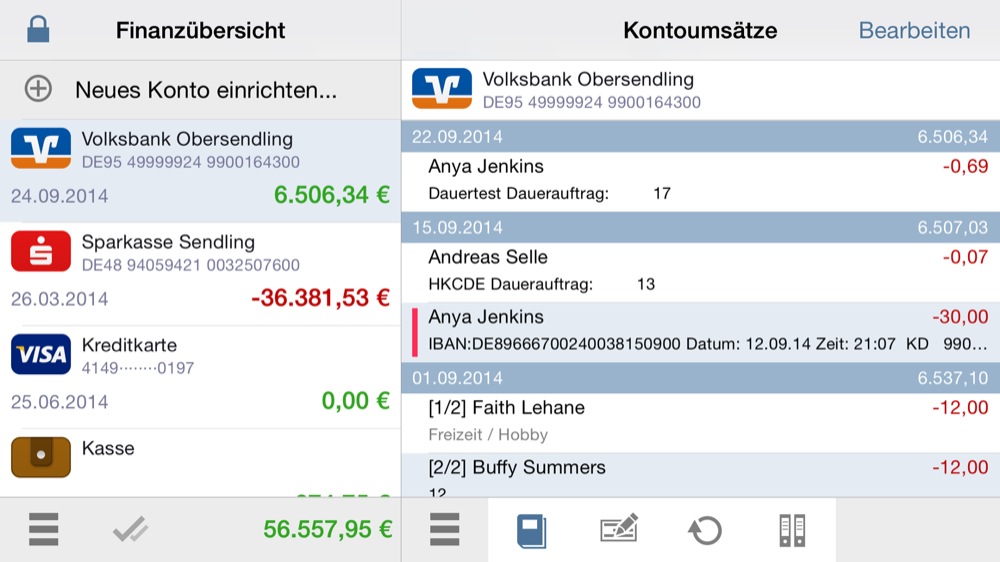1000x562 pixels.
Task: Choose the Kreditkarte VISA account
Action: [200, 373]
